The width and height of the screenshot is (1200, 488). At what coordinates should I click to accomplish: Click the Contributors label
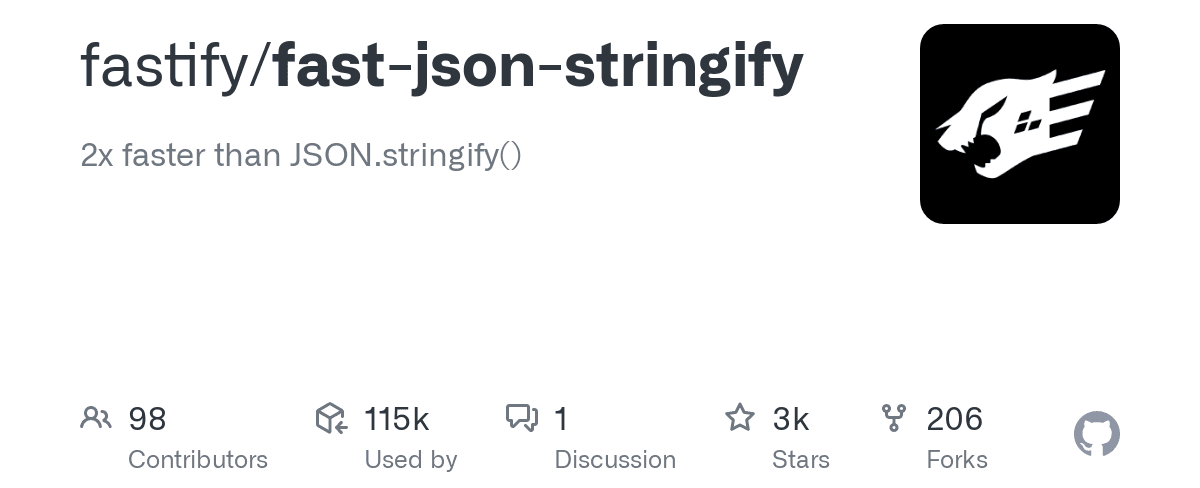coord(198,460)
